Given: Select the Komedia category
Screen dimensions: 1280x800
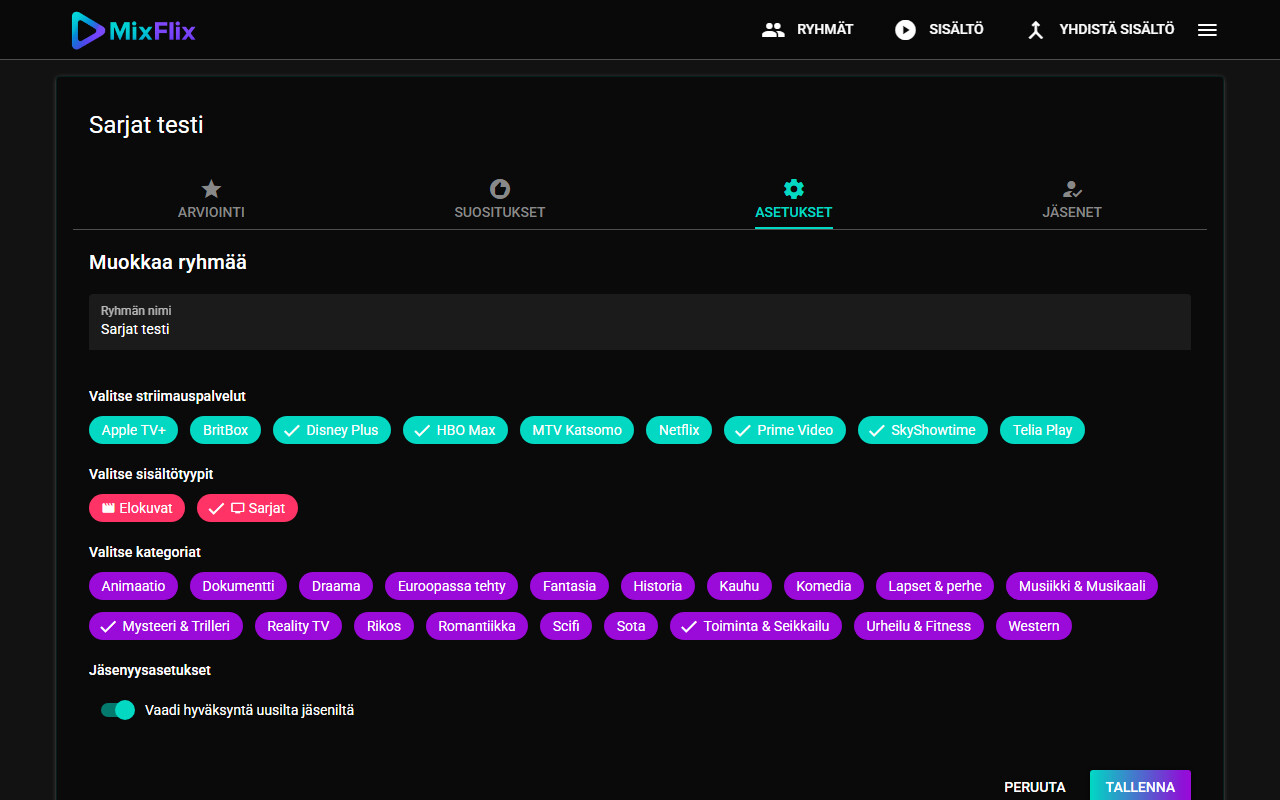Looking at the screenshot, I should point(824,586).
